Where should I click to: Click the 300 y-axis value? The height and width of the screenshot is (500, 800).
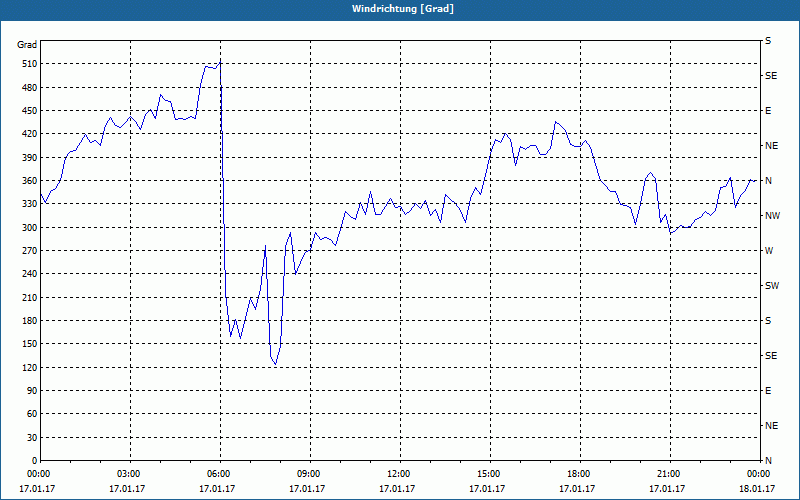[29, 228]
